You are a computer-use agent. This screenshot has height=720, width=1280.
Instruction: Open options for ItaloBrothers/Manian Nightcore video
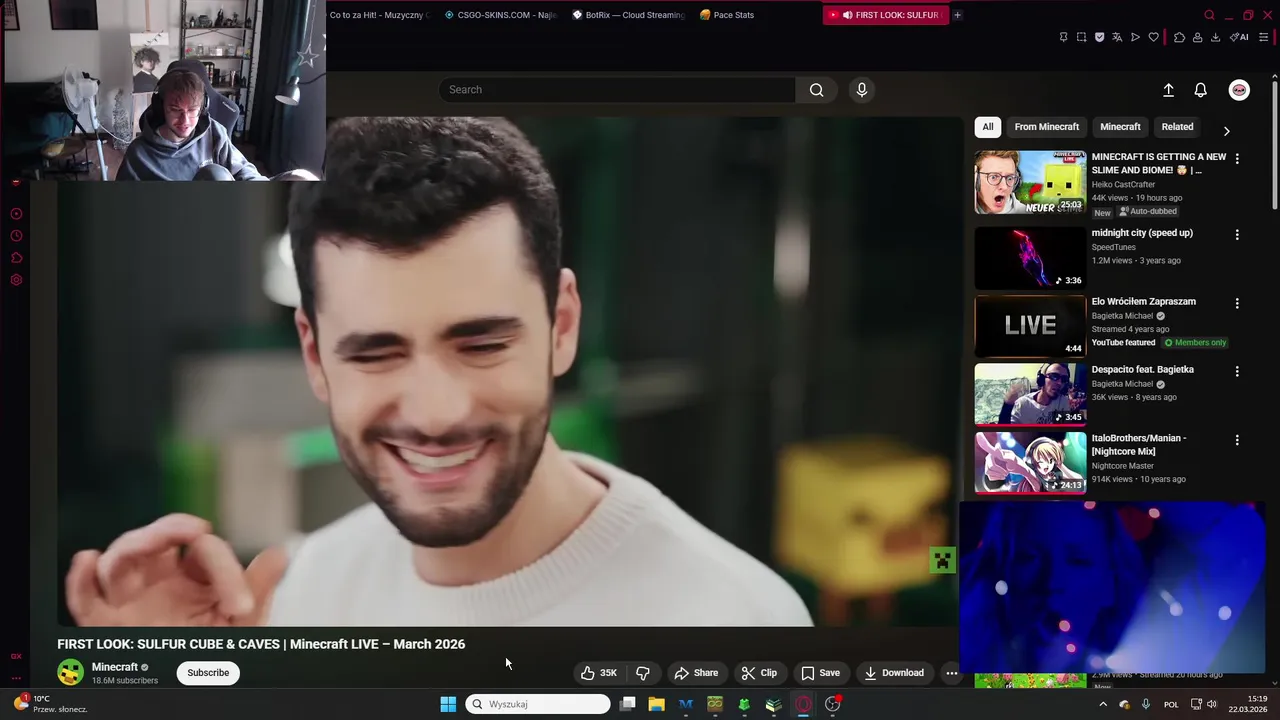1237,440
